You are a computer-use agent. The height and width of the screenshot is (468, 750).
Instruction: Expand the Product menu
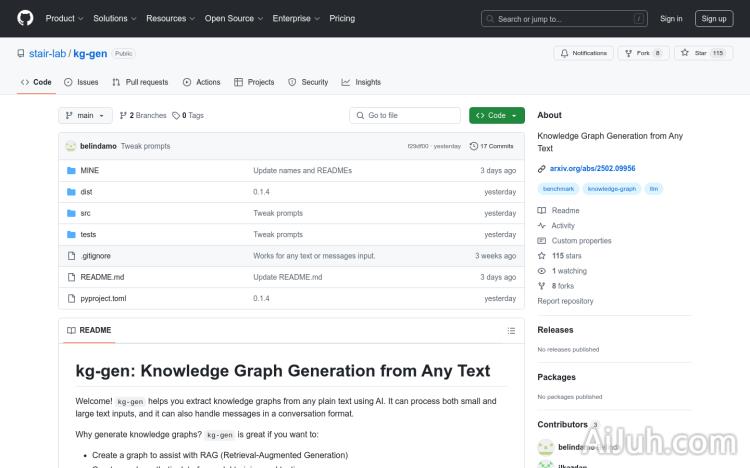[x=64, y=18]
